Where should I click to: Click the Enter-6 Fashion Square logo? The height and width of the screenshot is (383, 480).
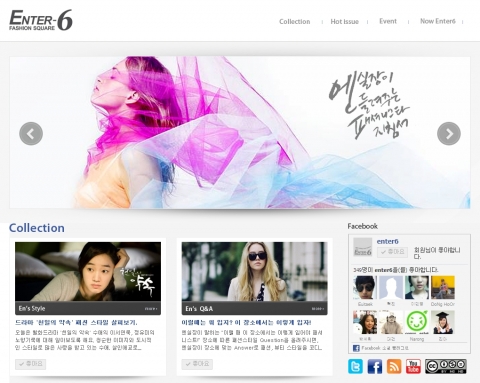(x=41, y=21)
